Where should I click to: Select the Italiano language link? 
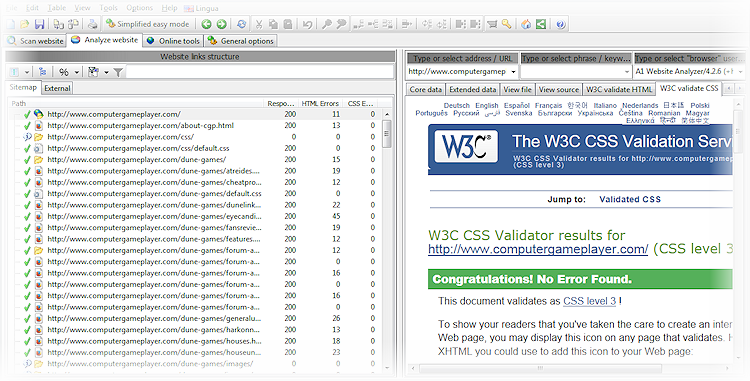tap(605, 105)
